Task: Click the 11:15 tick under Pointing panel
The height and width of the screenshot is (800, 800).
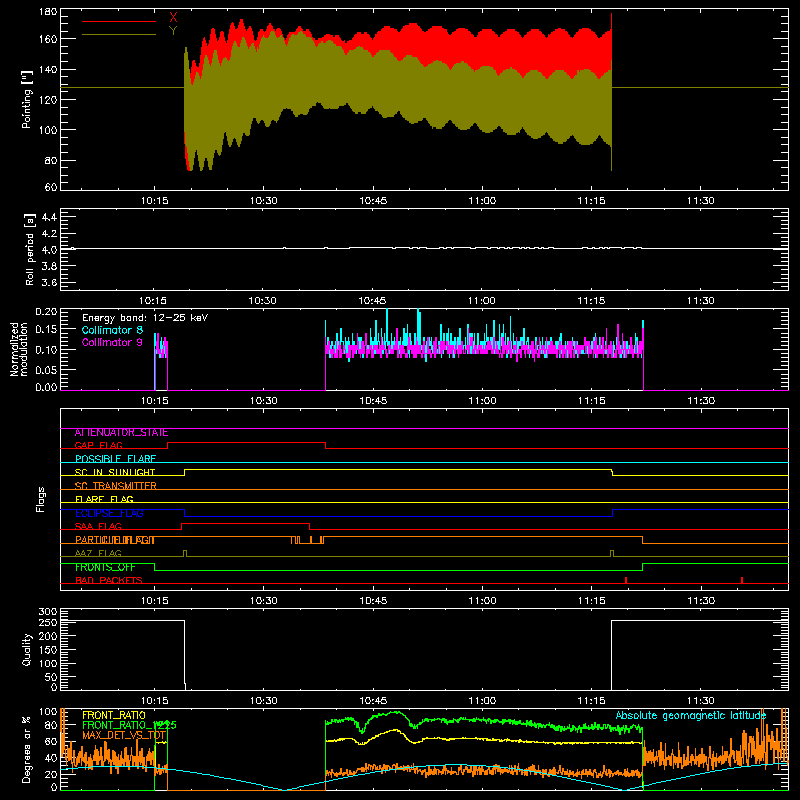Action: [591, 201]
